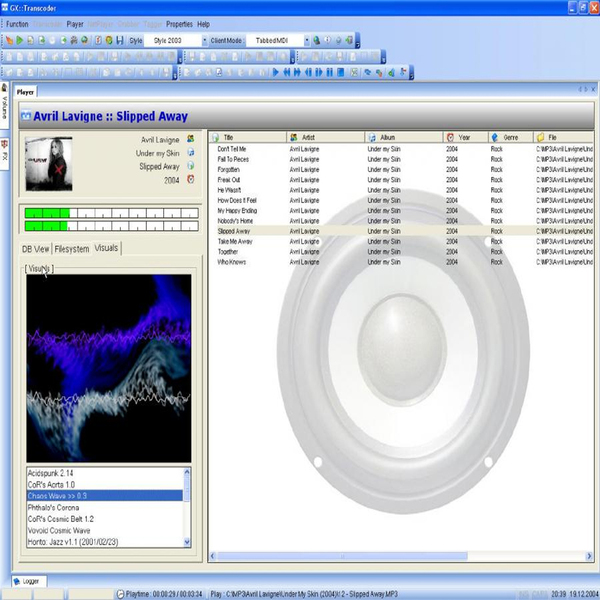This screenshot has width=600, height=600.
Task: Click the green play arrow in top toolbar
Action: point(20,40)
